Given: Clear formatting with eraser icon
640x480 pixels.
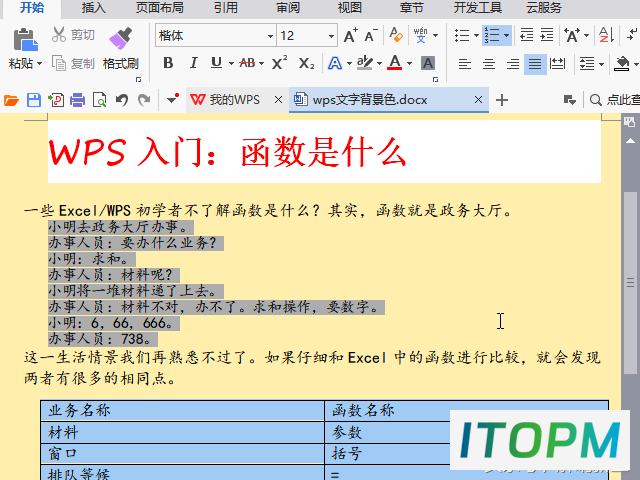Looking at the screenshot, I should 396,35.
